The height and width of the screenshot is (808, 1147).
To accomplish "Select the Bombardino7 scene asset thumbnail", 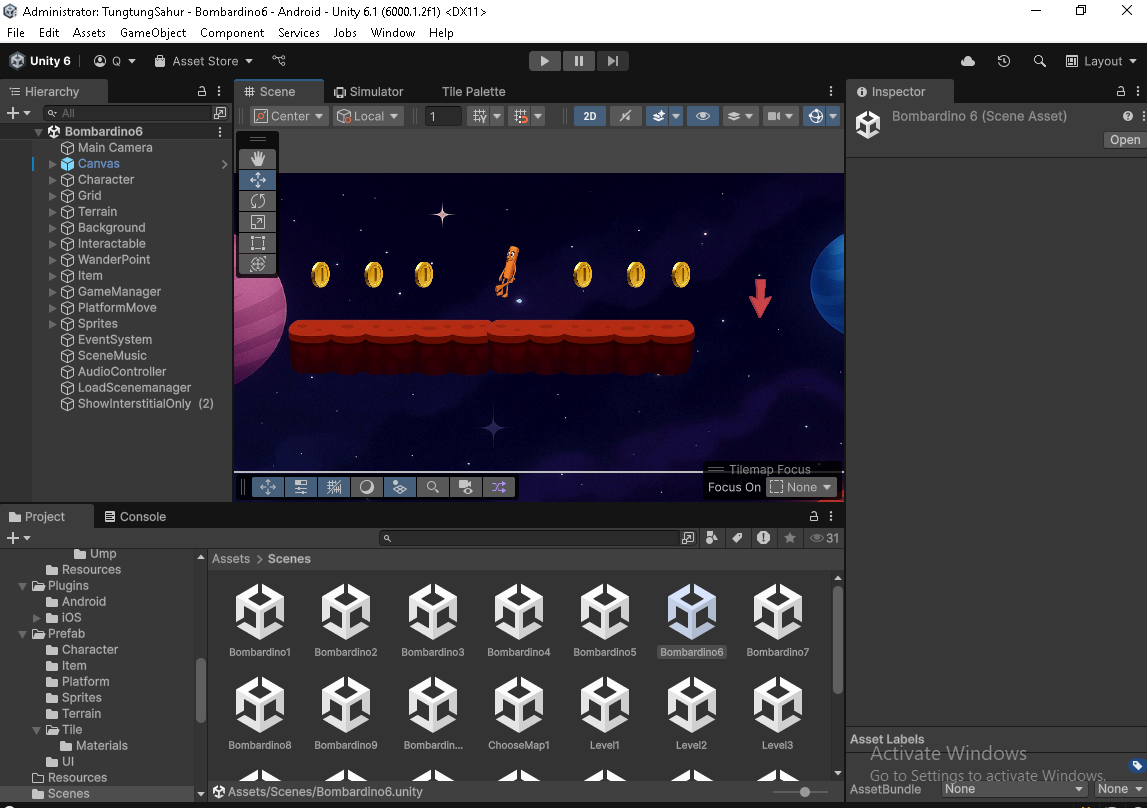I will point(777,611).
